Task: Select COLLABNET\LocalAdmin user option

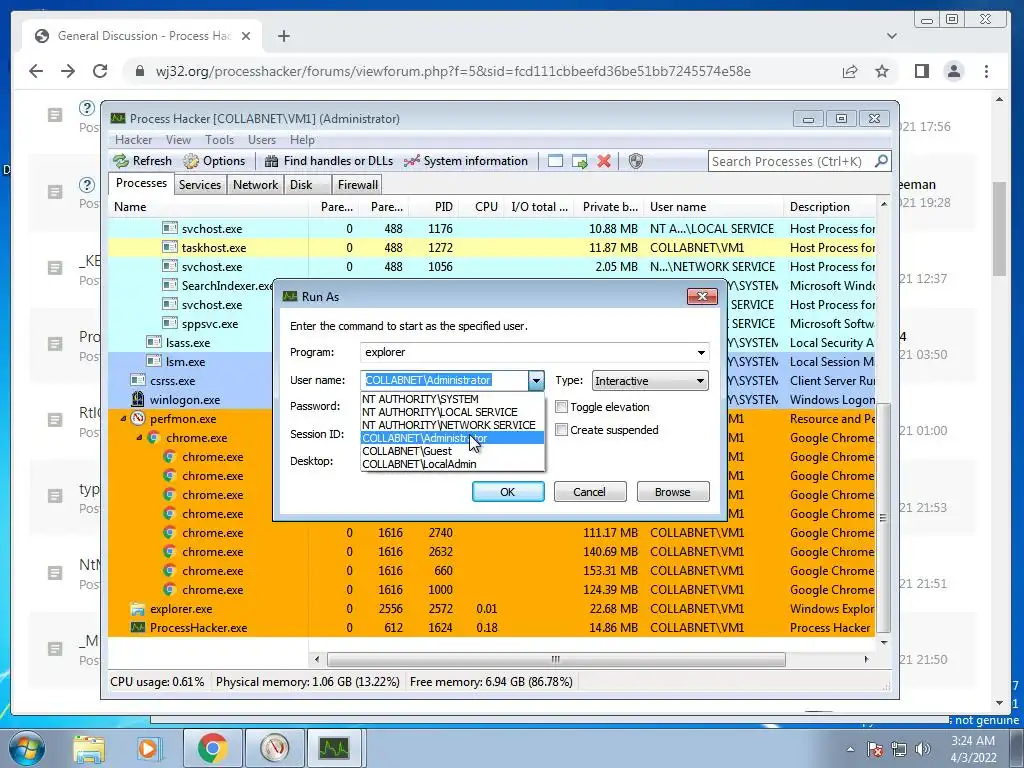Action: click(453, 464)
